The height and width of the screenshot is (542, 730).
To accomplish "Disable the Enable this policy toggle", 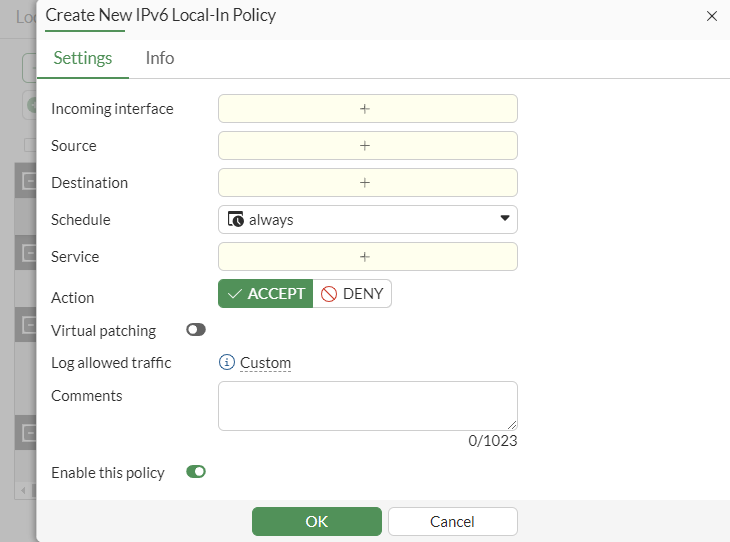I will coord(196,472).
